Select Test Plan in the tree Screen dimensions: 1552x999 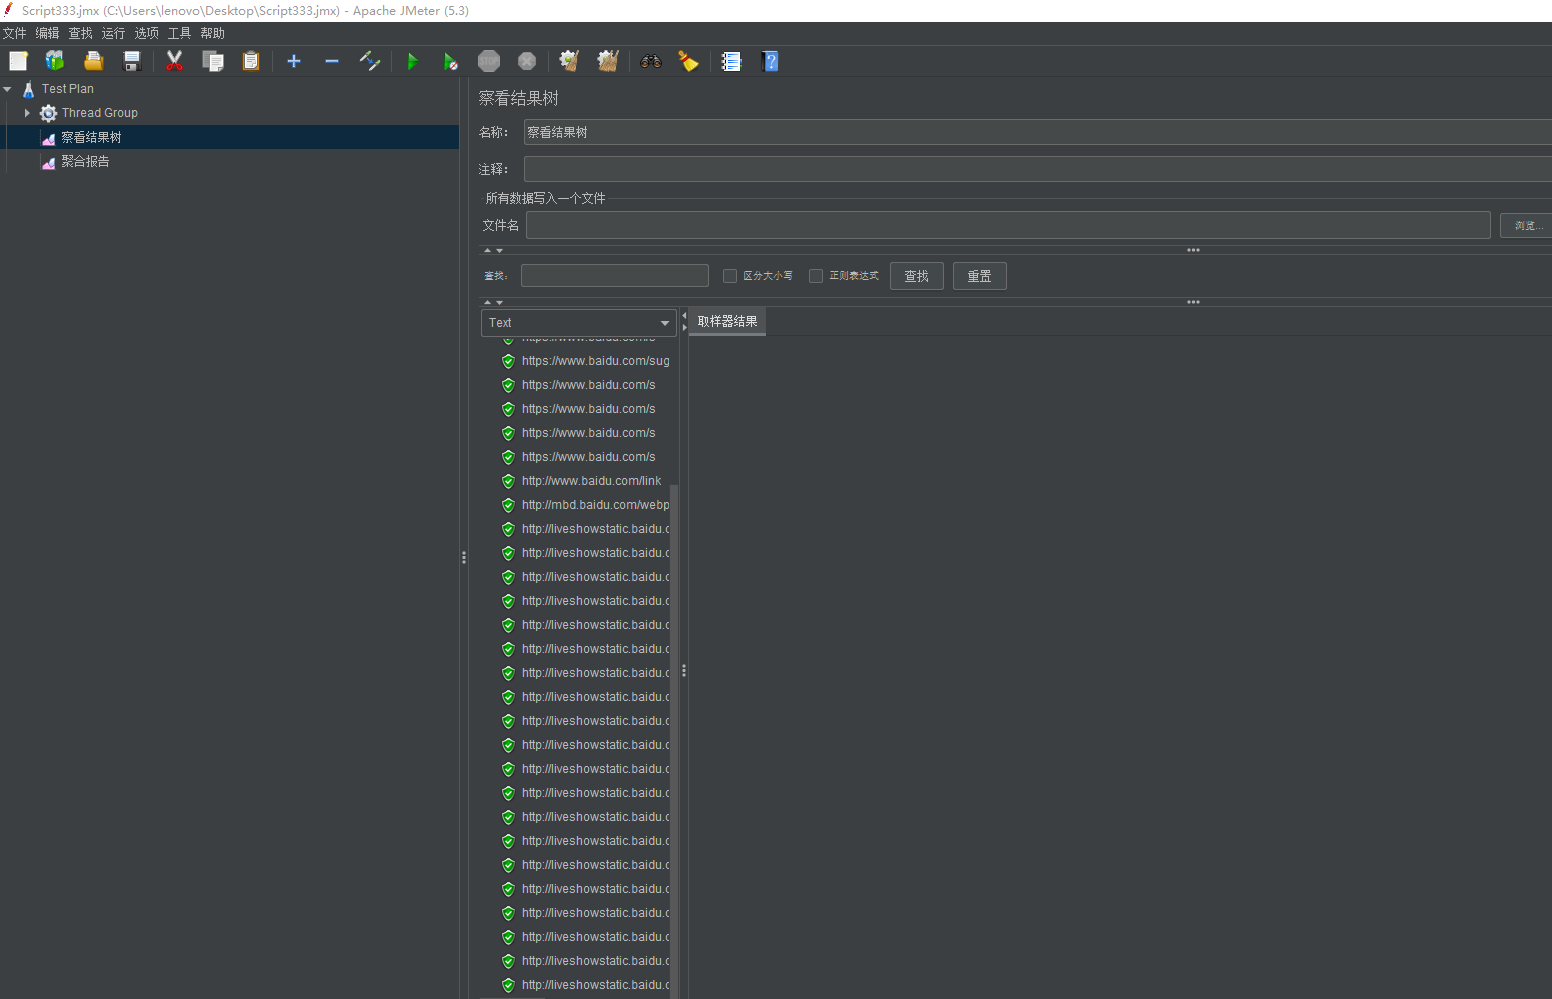68,89
